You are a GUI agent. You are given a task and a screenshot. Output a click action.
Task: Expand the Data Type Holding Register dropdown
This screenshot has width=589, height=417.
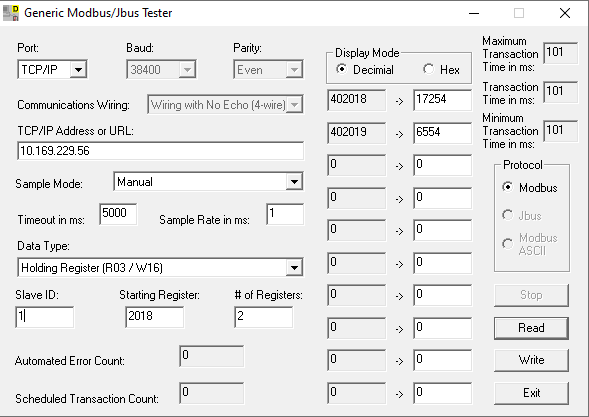pos(160,267)
